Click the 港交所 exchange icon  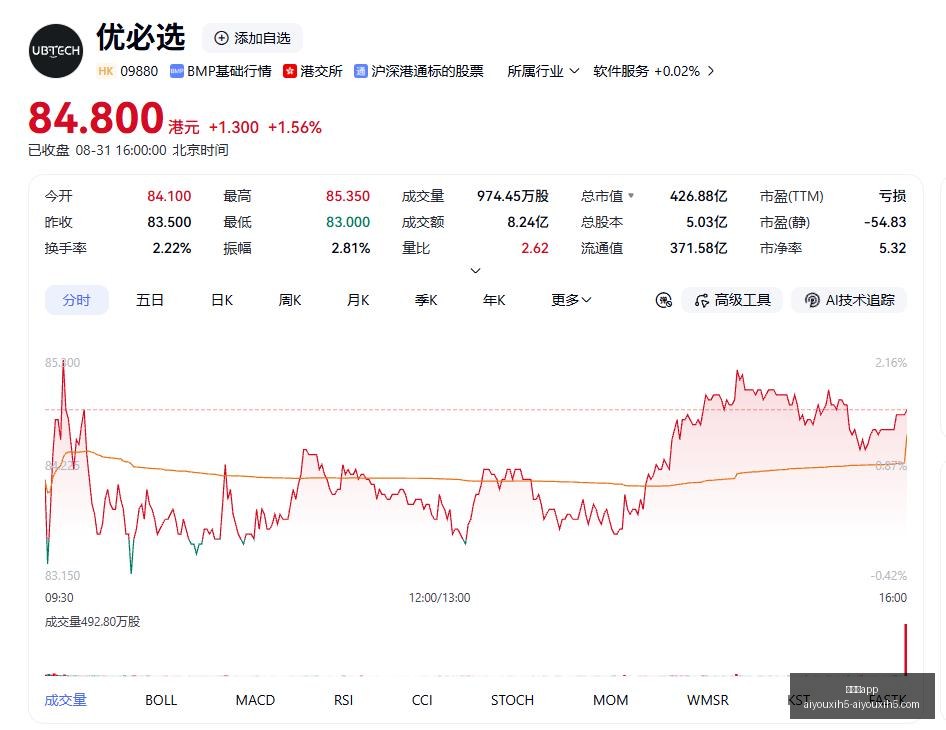click(x=290, y=71)
